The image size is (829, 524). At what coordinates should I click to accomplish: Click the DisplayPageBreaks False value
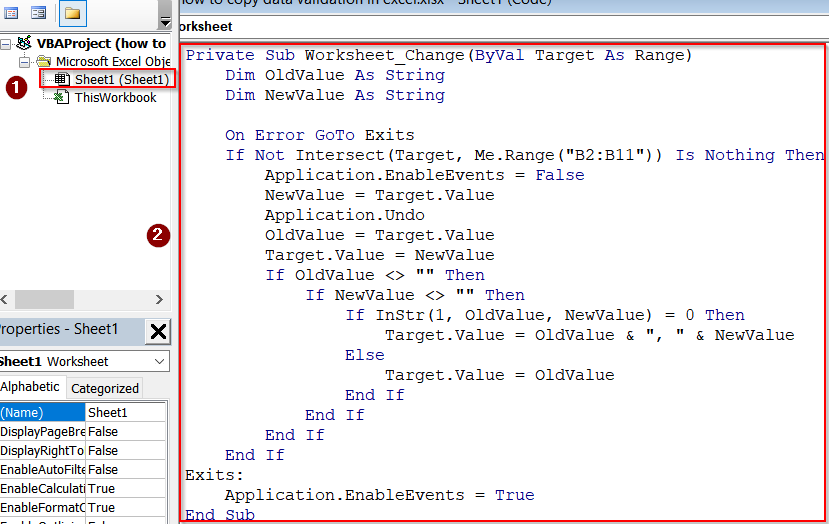click(x=126, y=431)
